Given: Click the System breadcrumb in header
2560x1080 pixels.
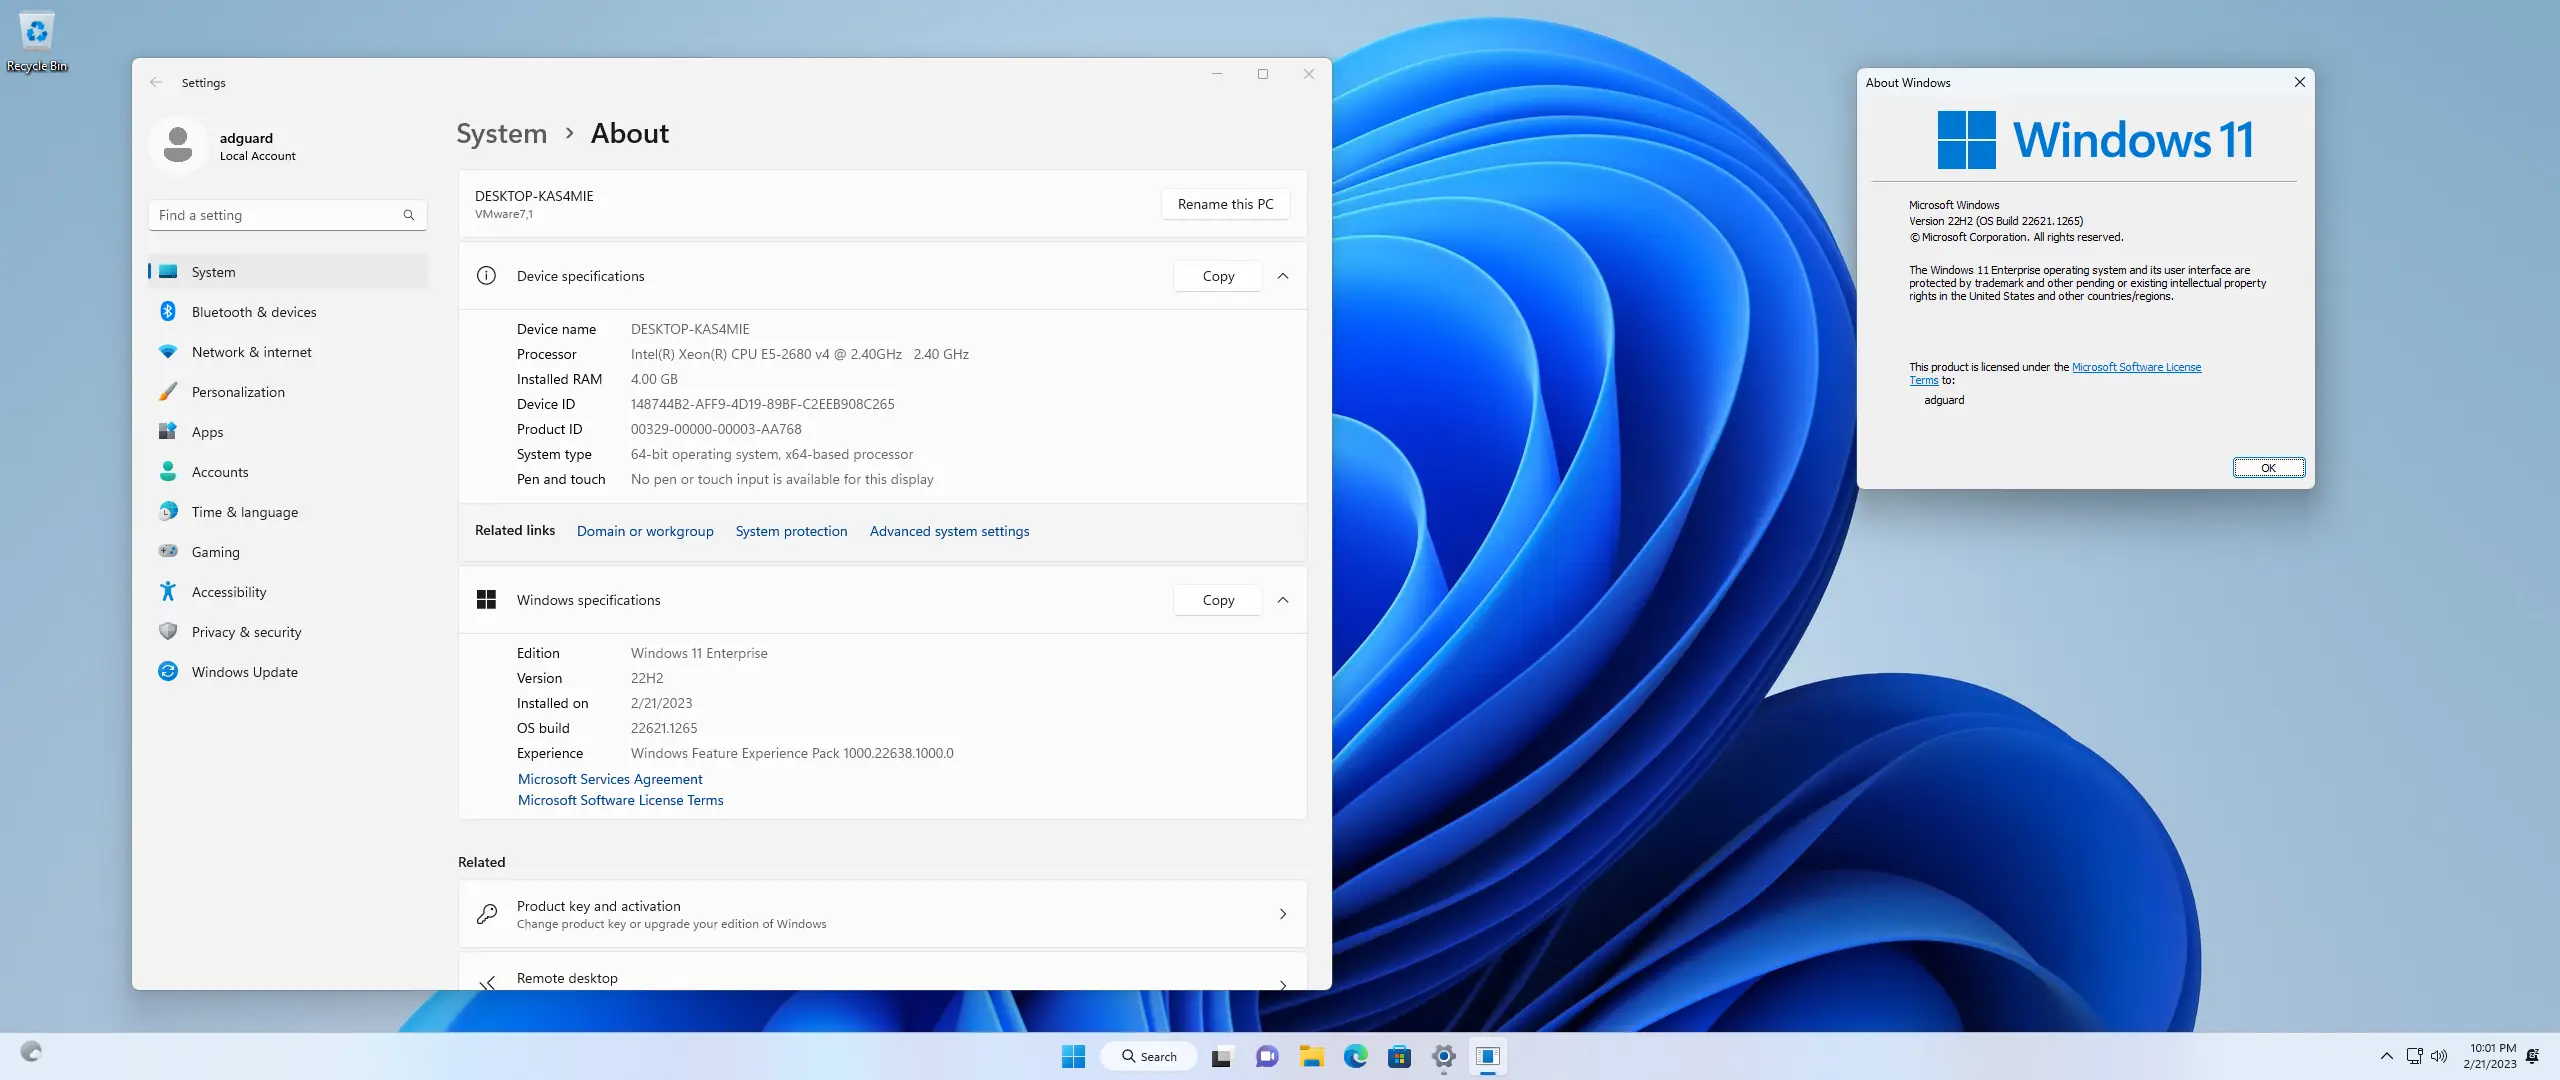Looking at the screenshot, I should pyautogui.click(x=501, y=133).
